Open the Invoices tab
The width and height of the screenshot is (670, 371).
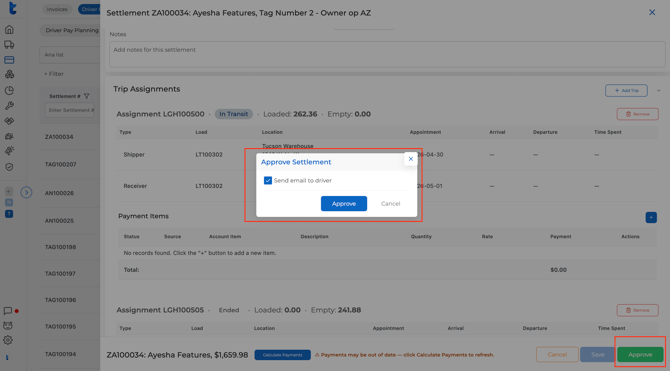pos(57,9)
